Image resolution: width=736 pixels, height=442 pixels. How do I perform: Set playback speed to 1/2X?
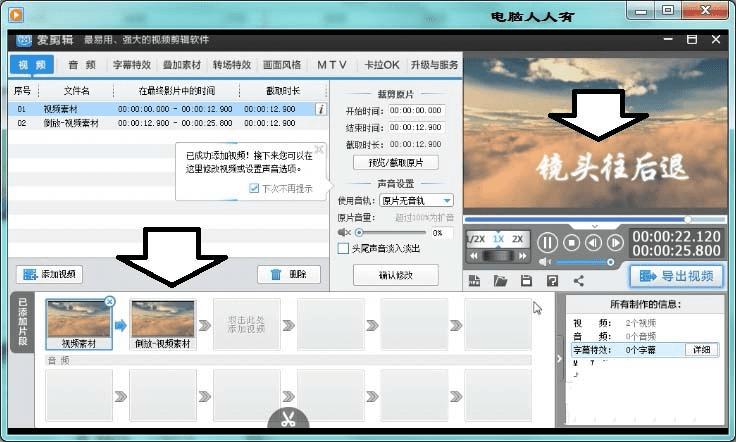pyautogui.click(x=476, y=239)
